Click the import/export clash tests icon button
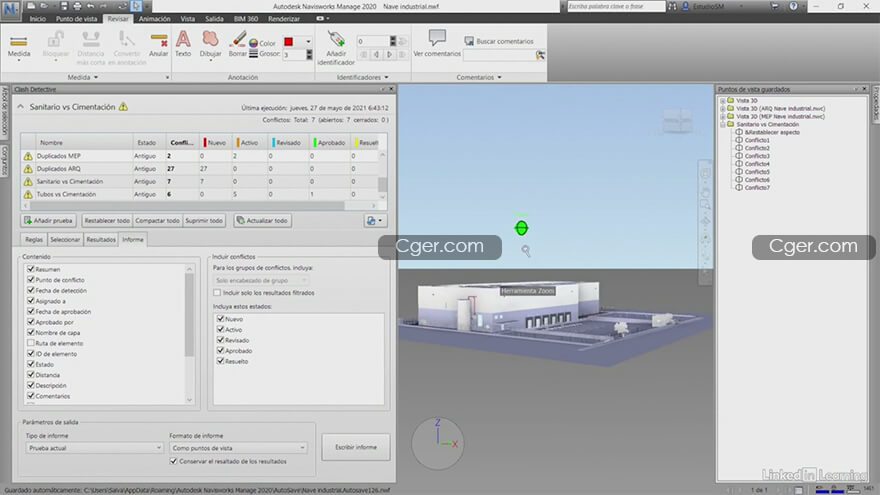 tap(374, 221)
